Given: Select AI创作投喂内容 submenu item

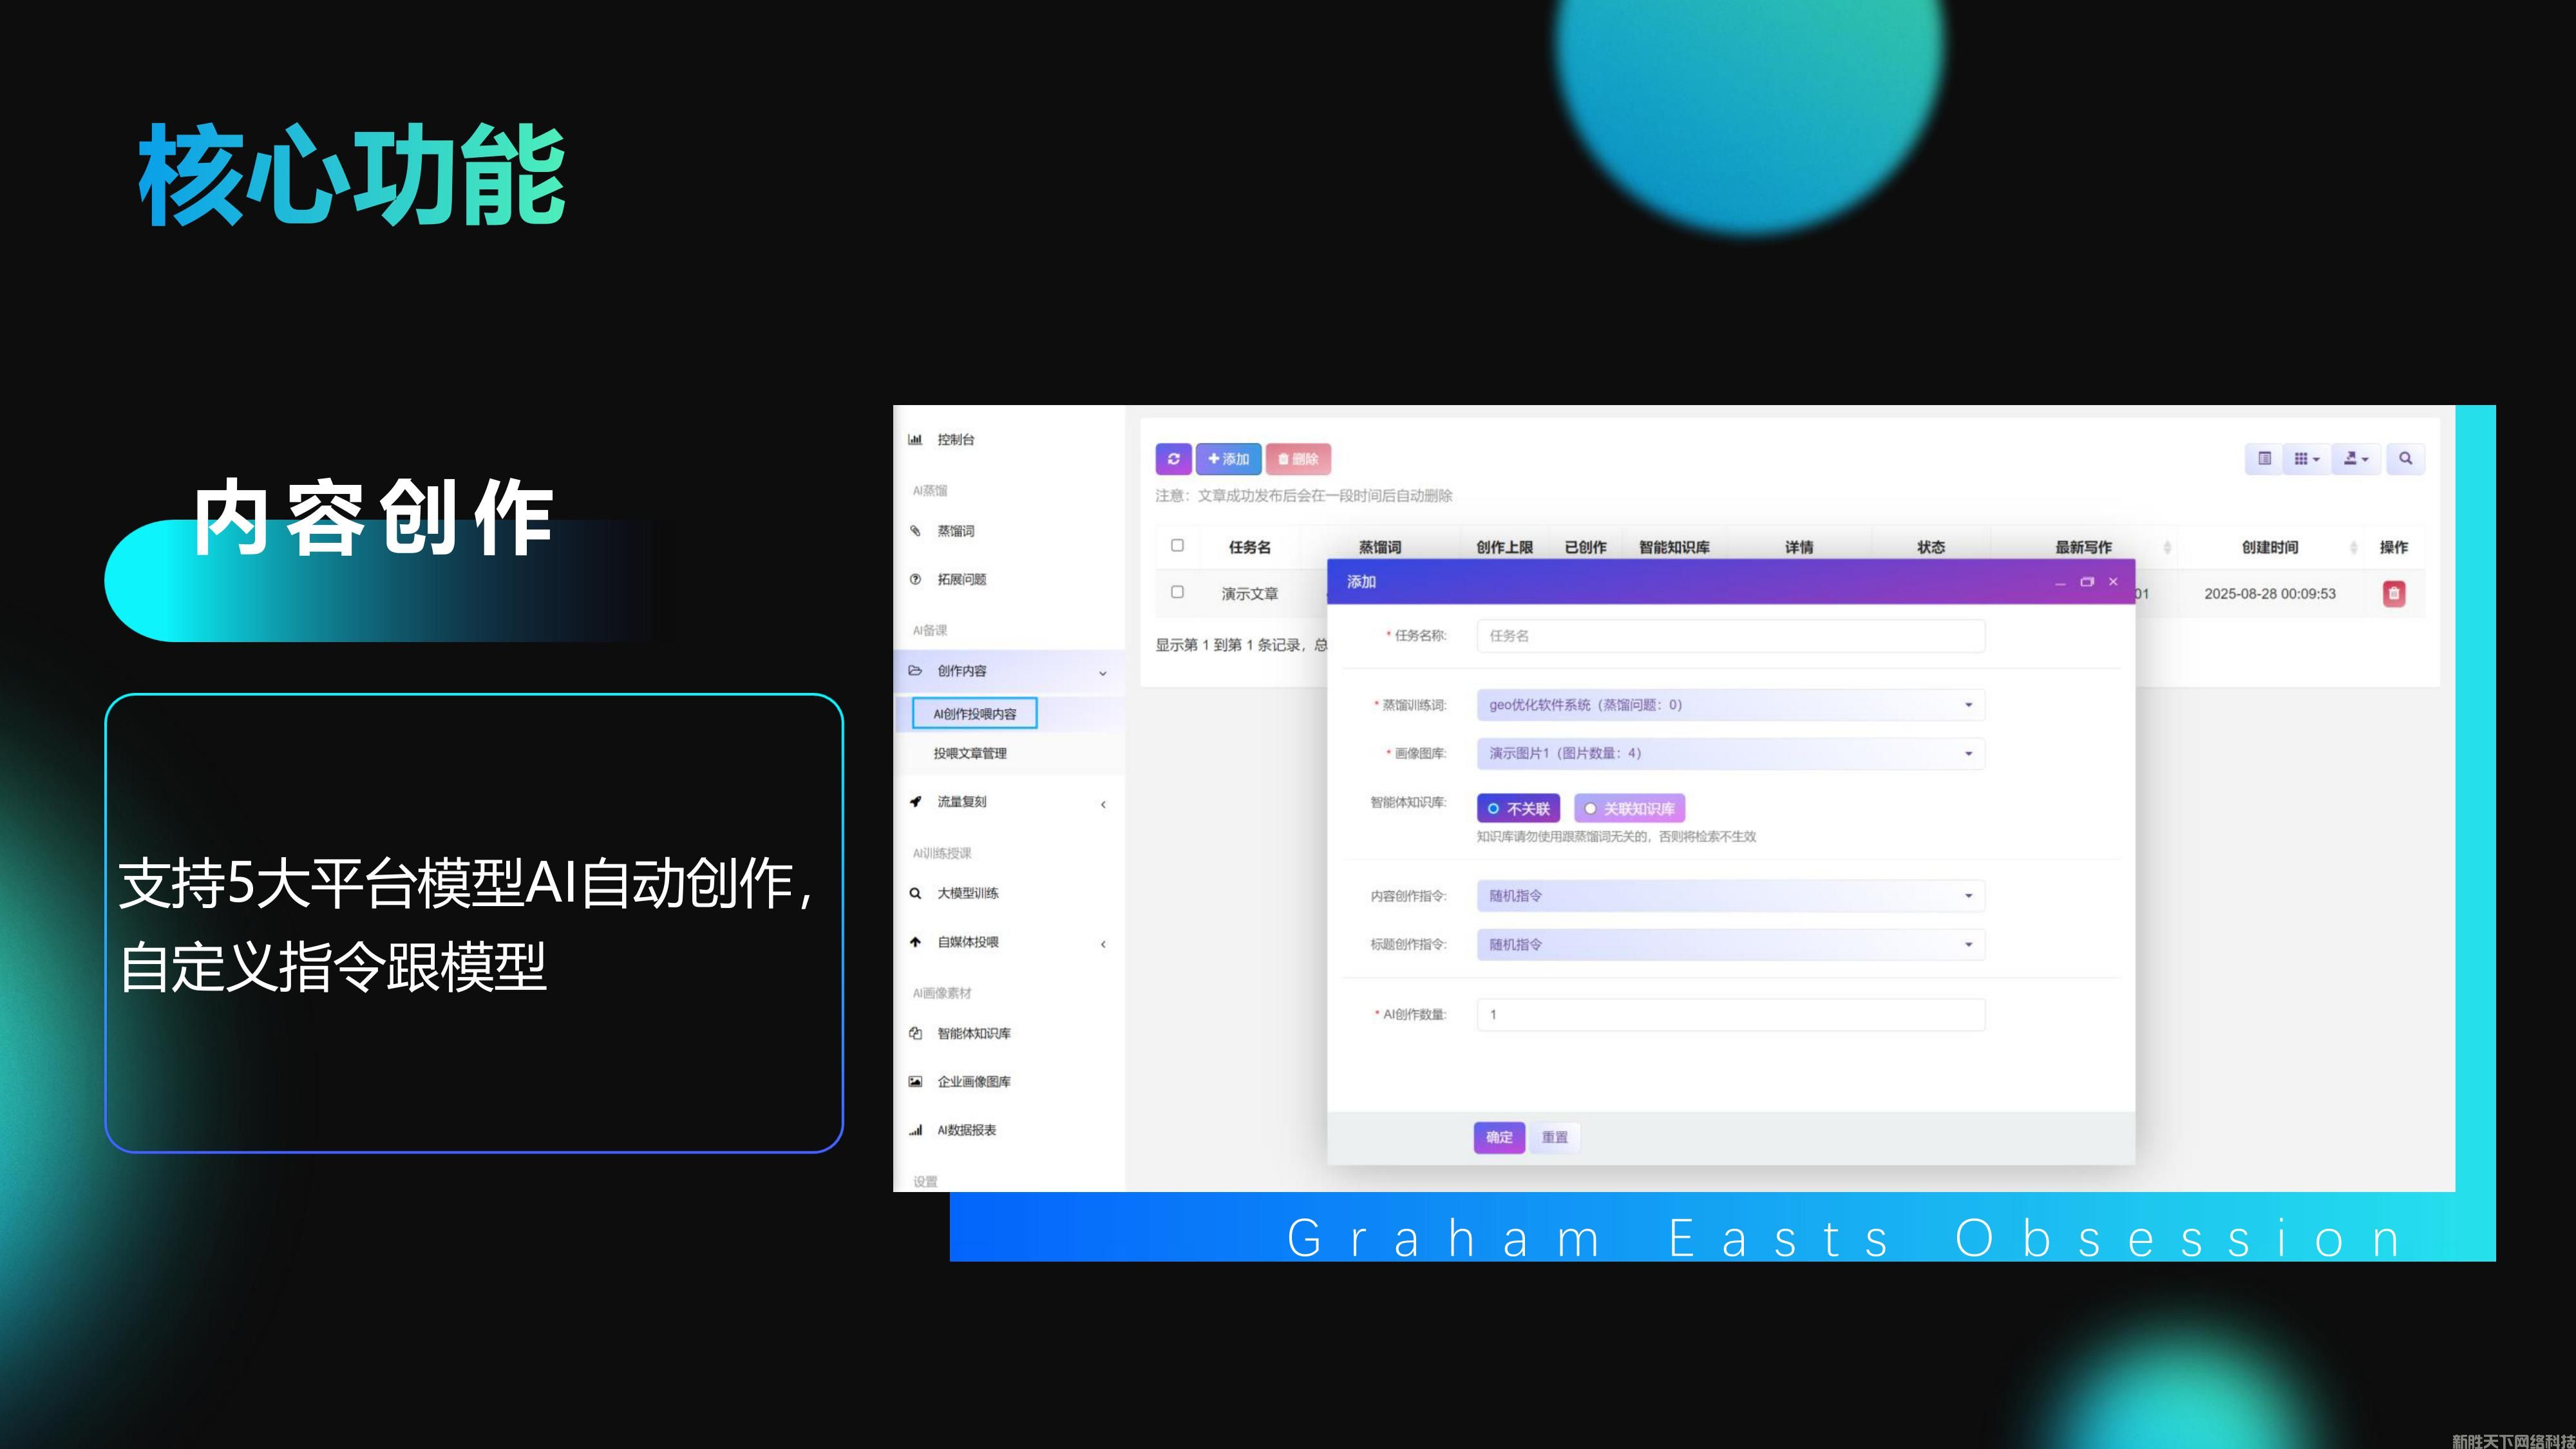Looking at the screenshot, I should click(x=974, y=714).
